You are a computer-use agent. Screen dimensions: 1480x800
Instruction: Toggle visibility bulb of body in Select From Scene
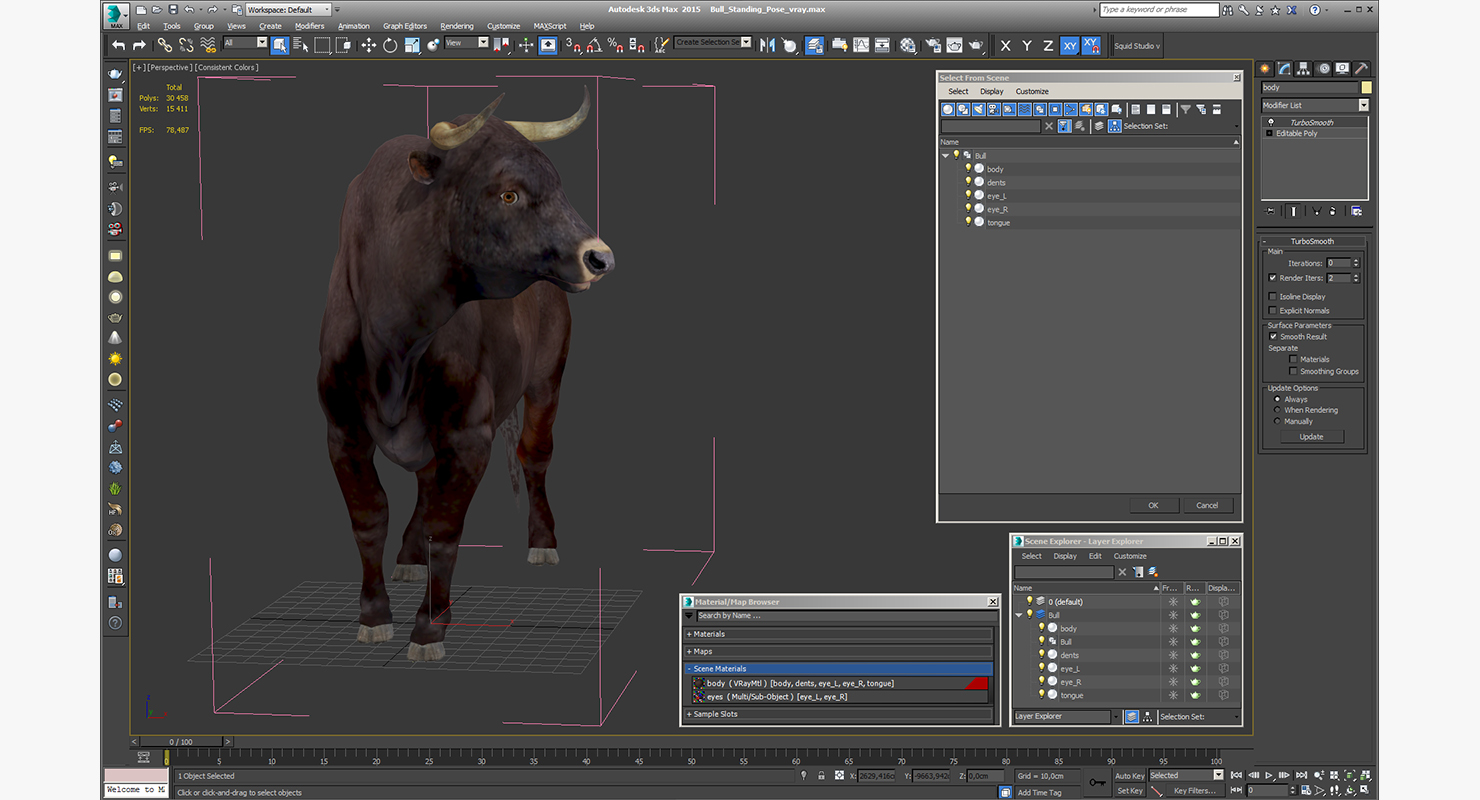pos(968,168)
